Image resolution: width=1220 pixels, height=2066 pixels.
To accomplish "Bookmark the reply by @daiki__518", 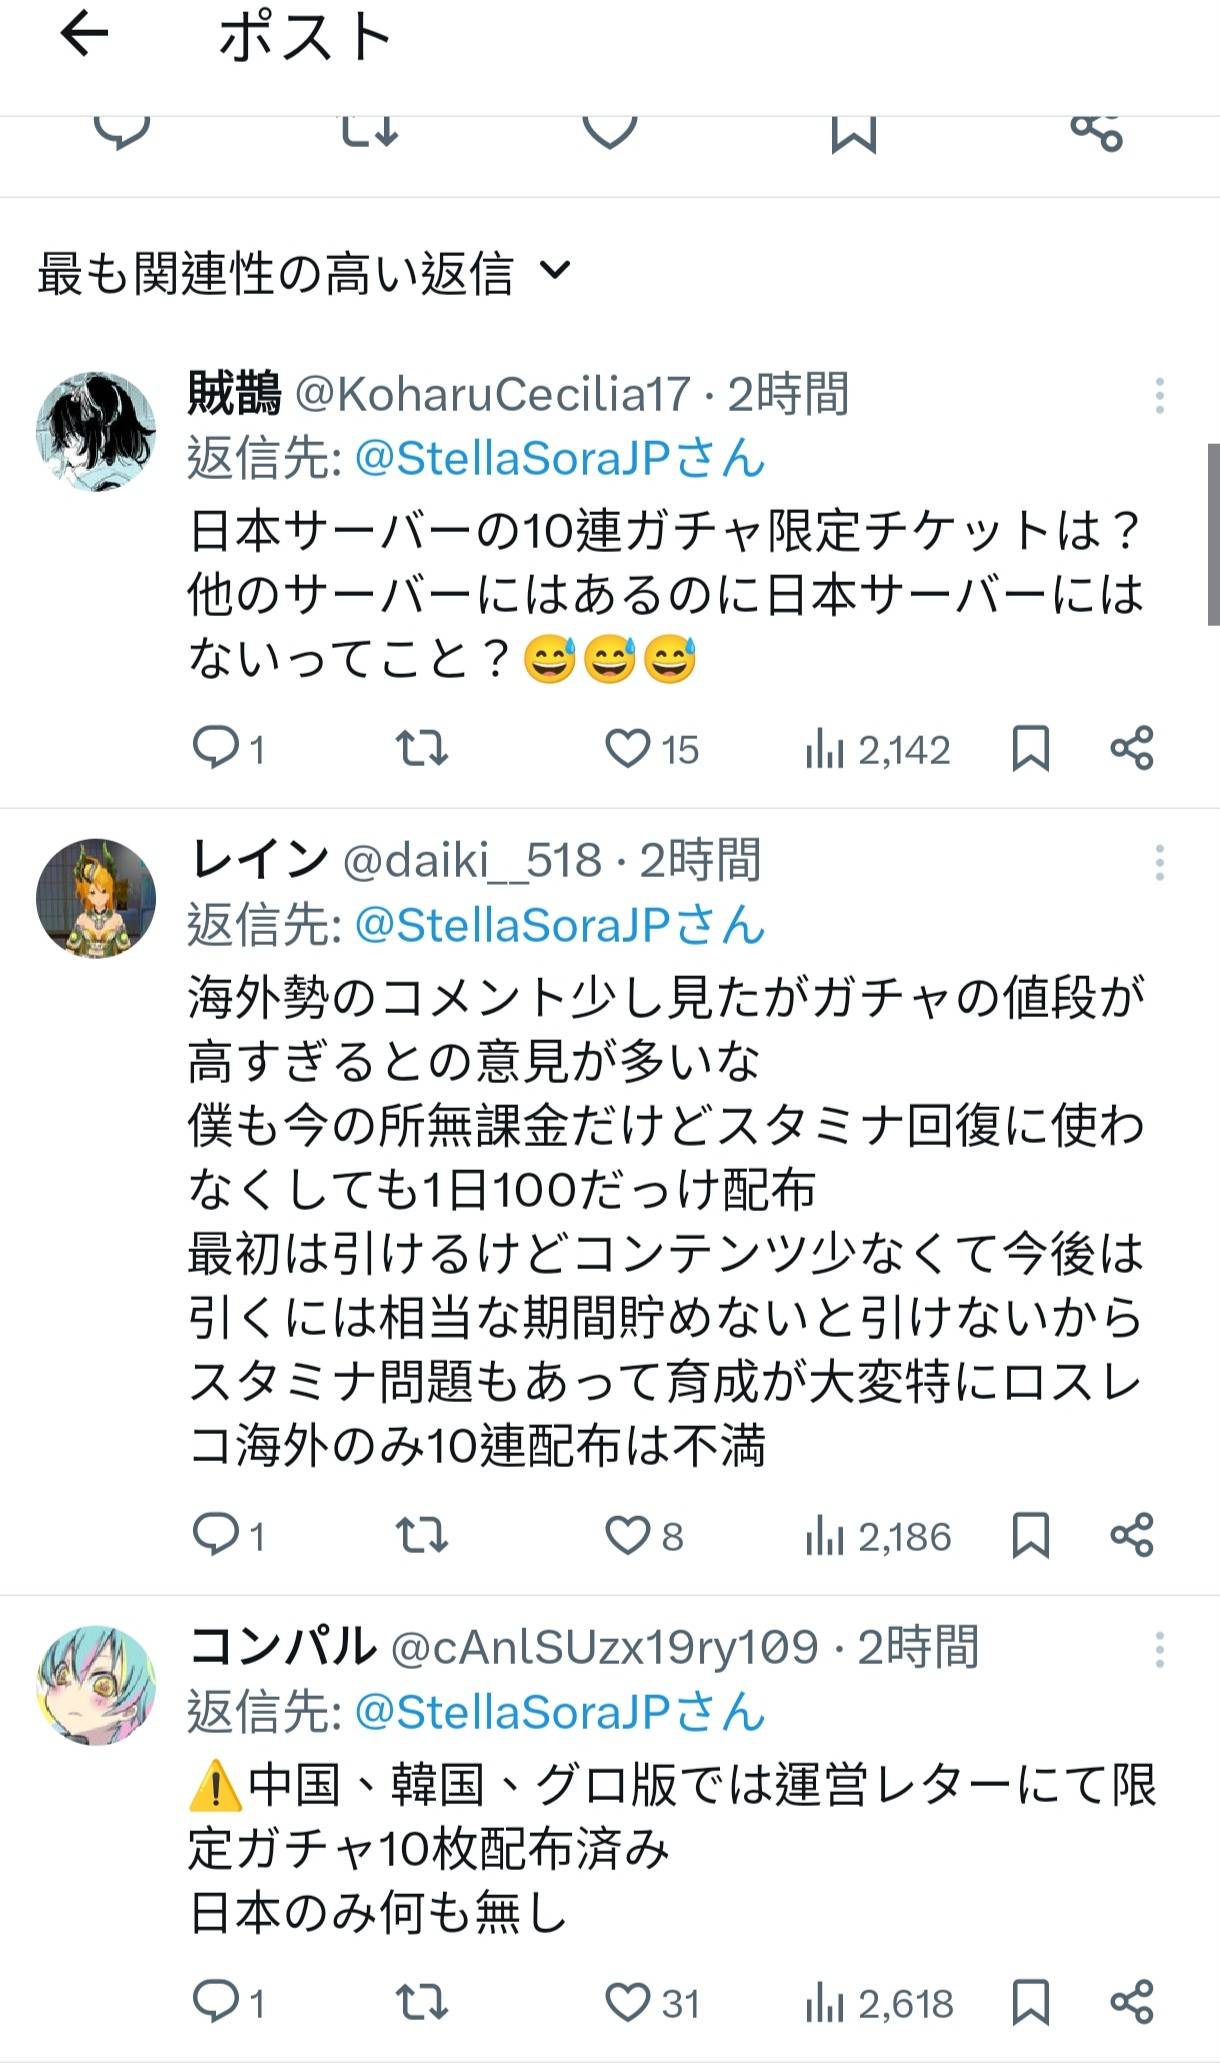I will (1031, 1536).
